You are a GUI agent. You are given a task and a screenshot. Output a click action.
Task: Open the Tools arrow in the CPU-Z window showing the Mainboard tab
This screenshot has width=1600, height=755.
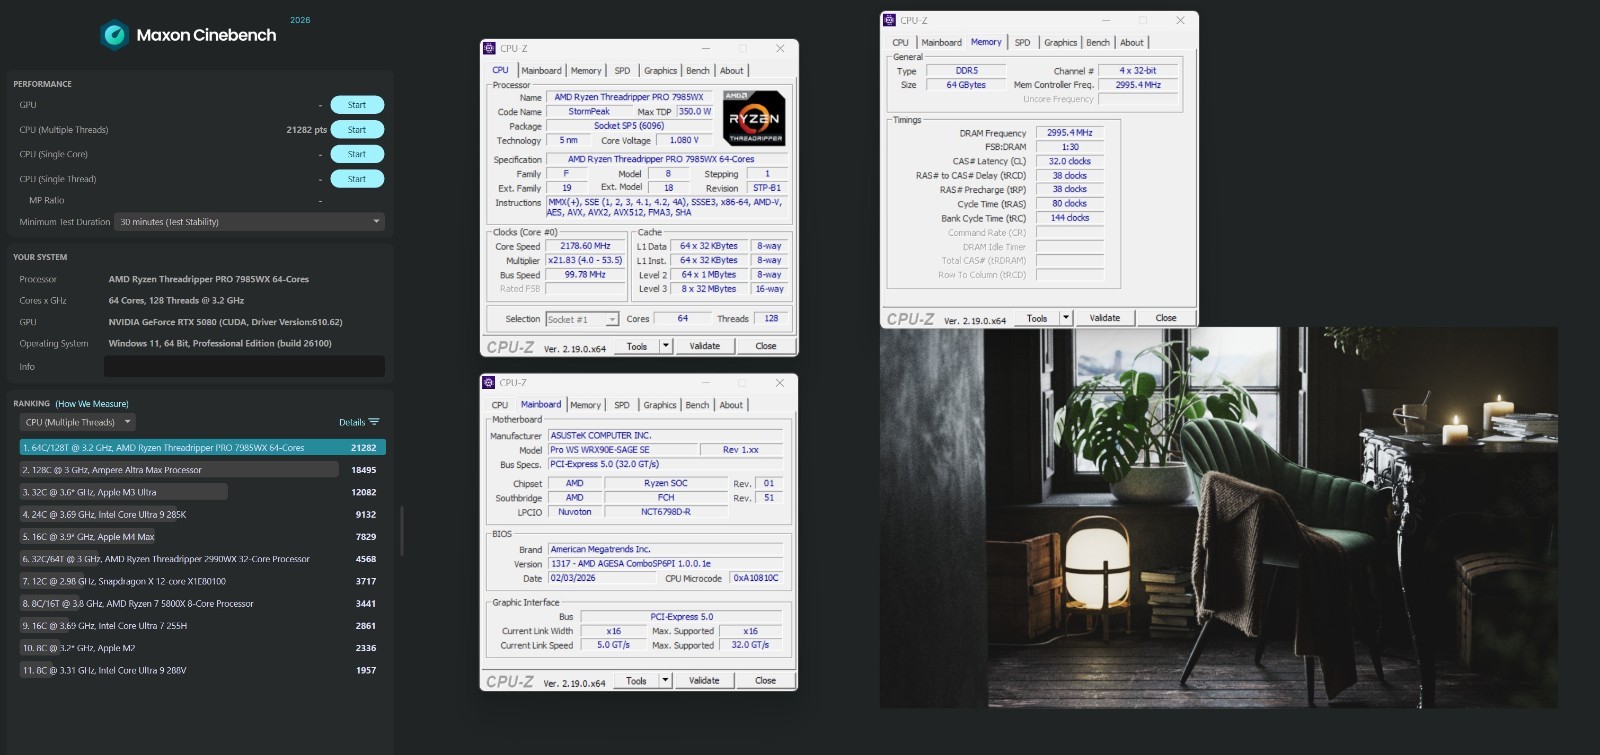tap(666, 680)
